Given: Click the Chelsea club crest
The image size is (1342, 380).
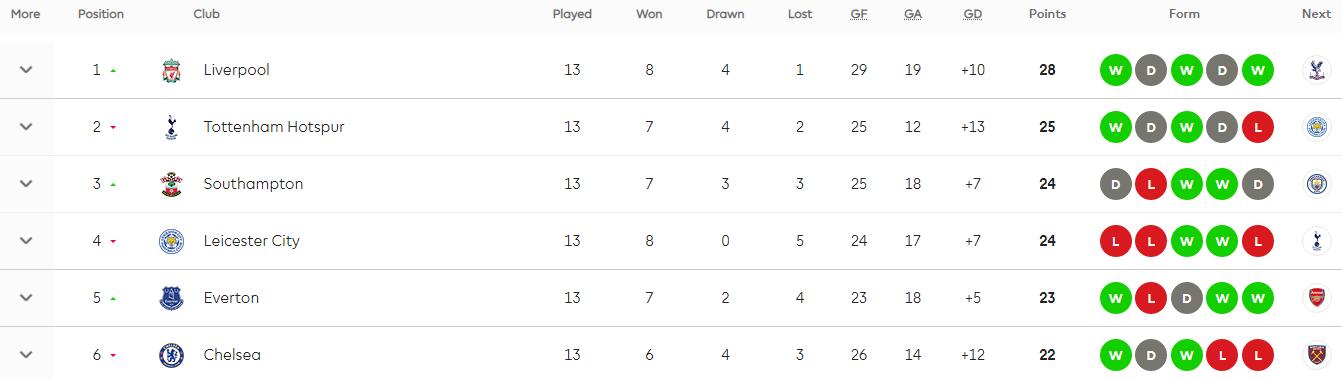Looking at the screenshot, I should coord(171,355).
